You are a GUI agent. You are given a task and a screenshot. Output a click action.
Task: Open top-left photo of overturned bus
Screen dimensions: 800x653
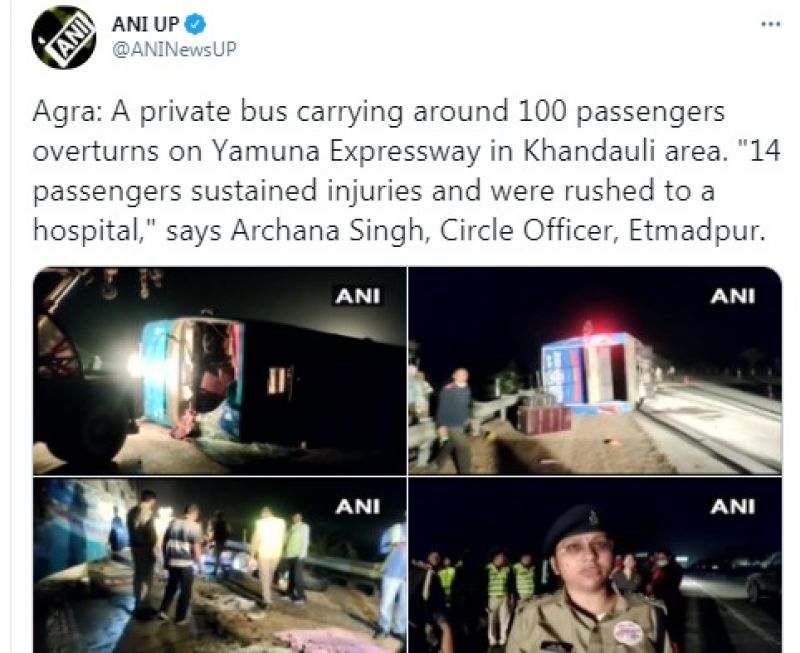[x=220, y=371]
